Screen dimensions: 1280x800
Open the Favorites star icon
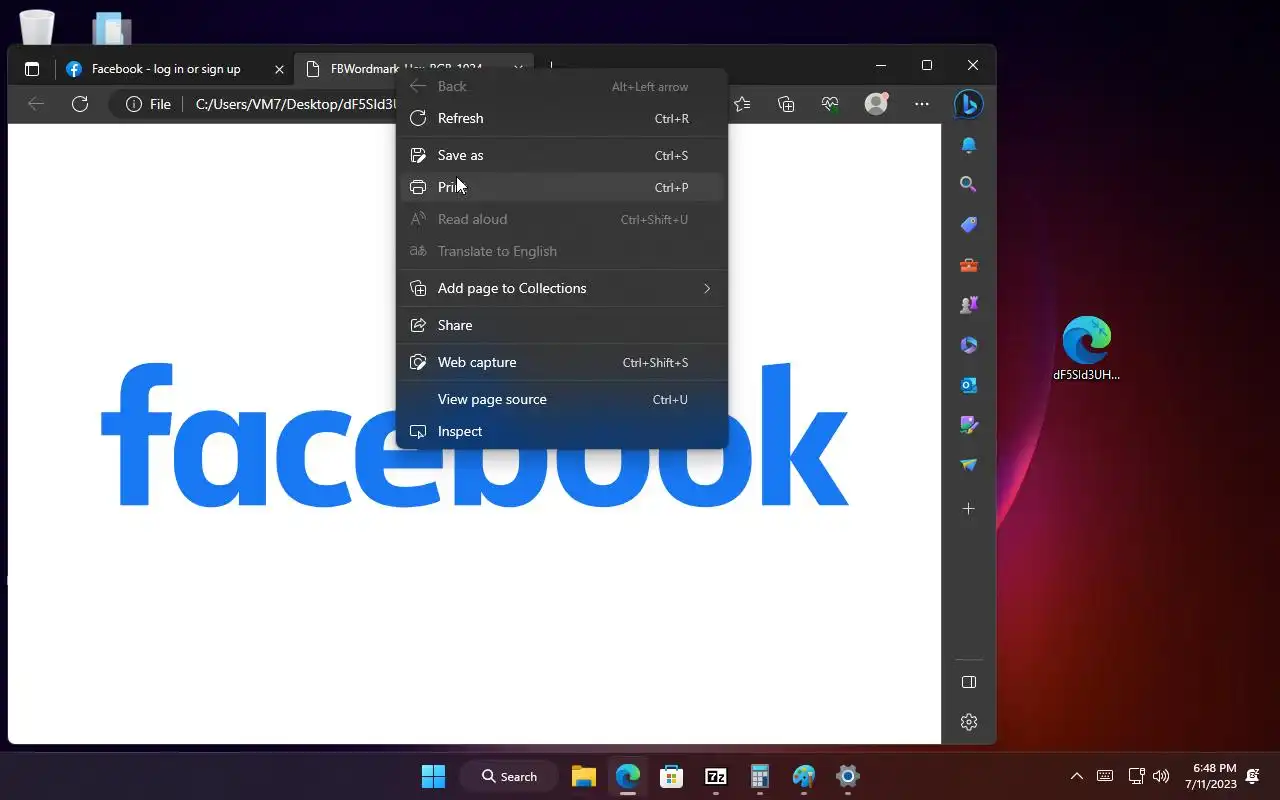742,104
